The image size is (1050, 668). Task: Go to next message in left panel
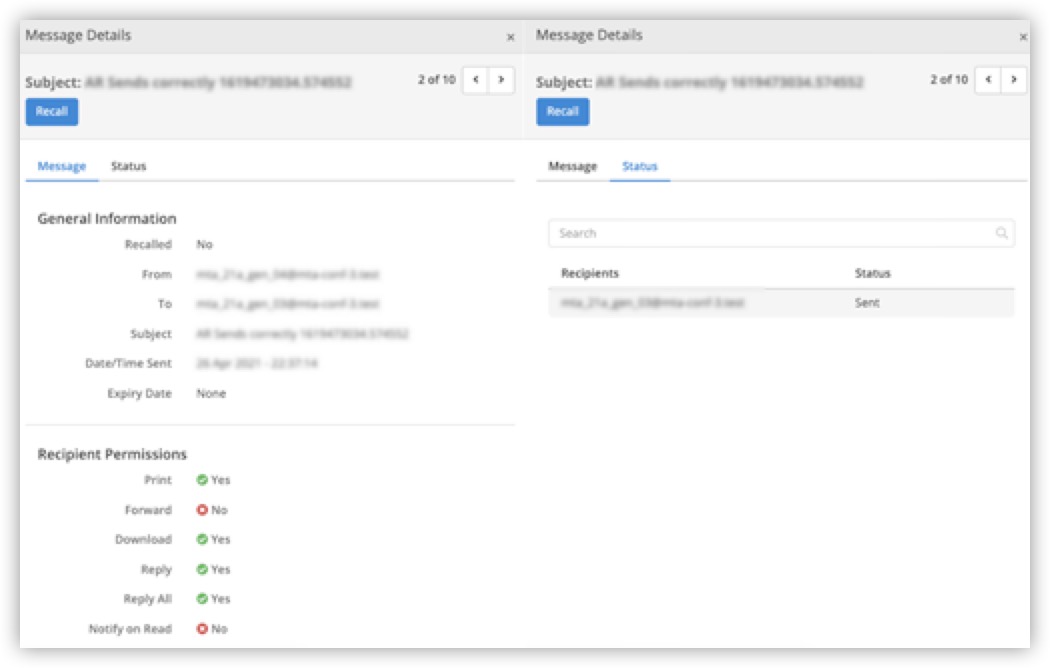(501, 80)
